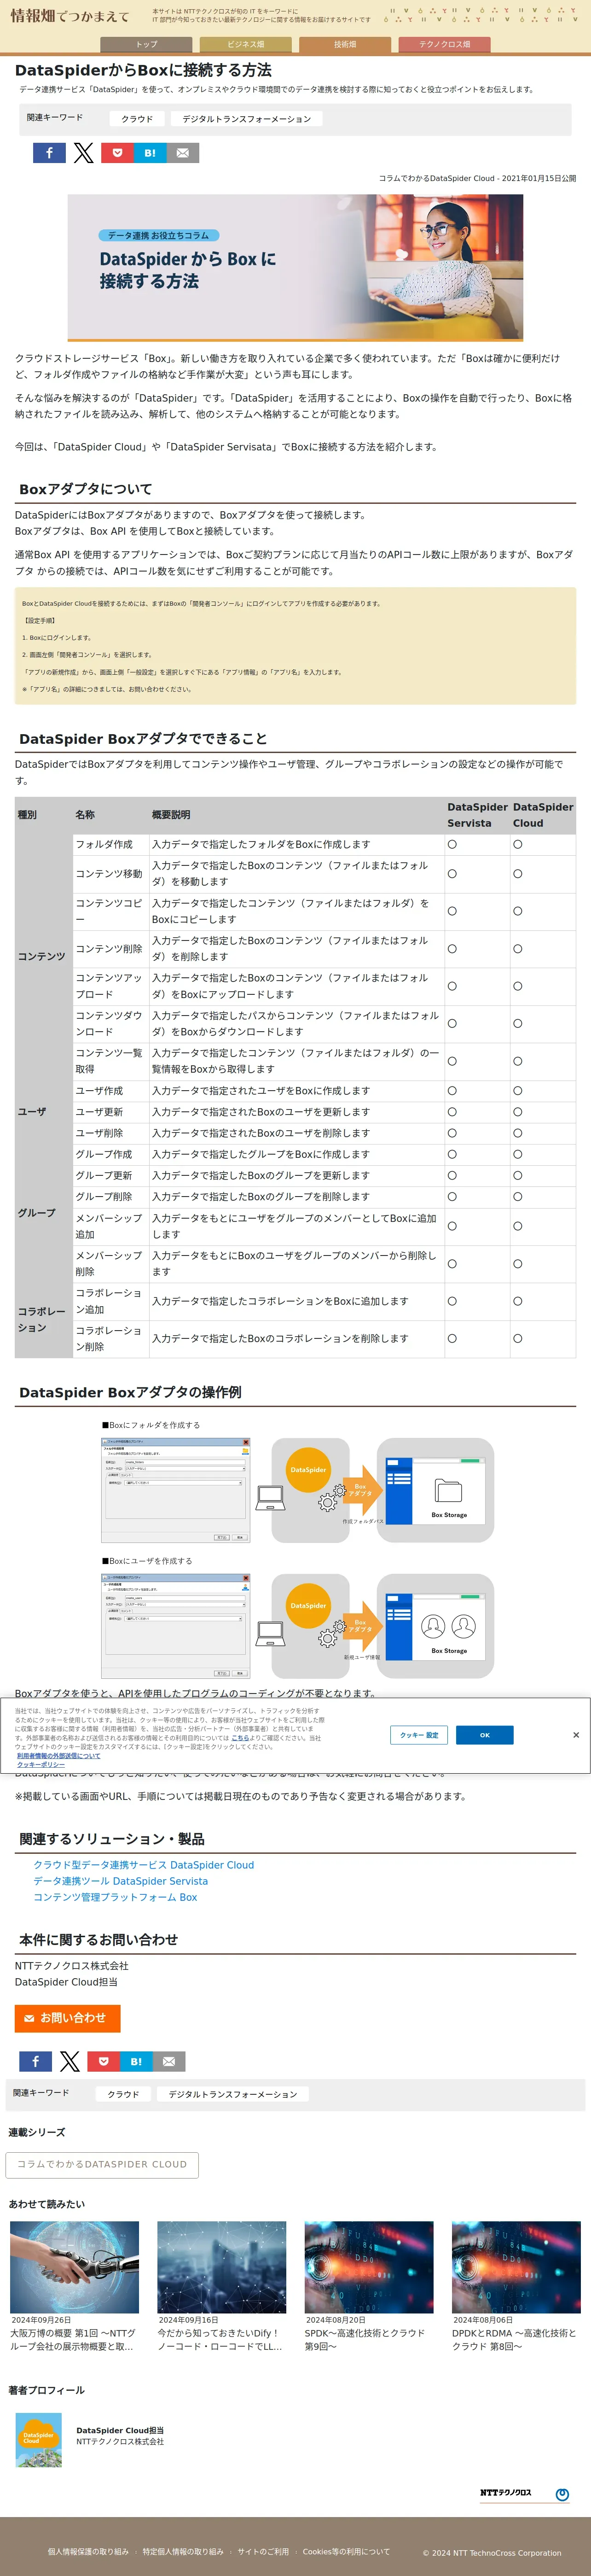Screen dimensions: 591x2576
Task: Click the クッキー設定 button
Action: point(419,1735)
